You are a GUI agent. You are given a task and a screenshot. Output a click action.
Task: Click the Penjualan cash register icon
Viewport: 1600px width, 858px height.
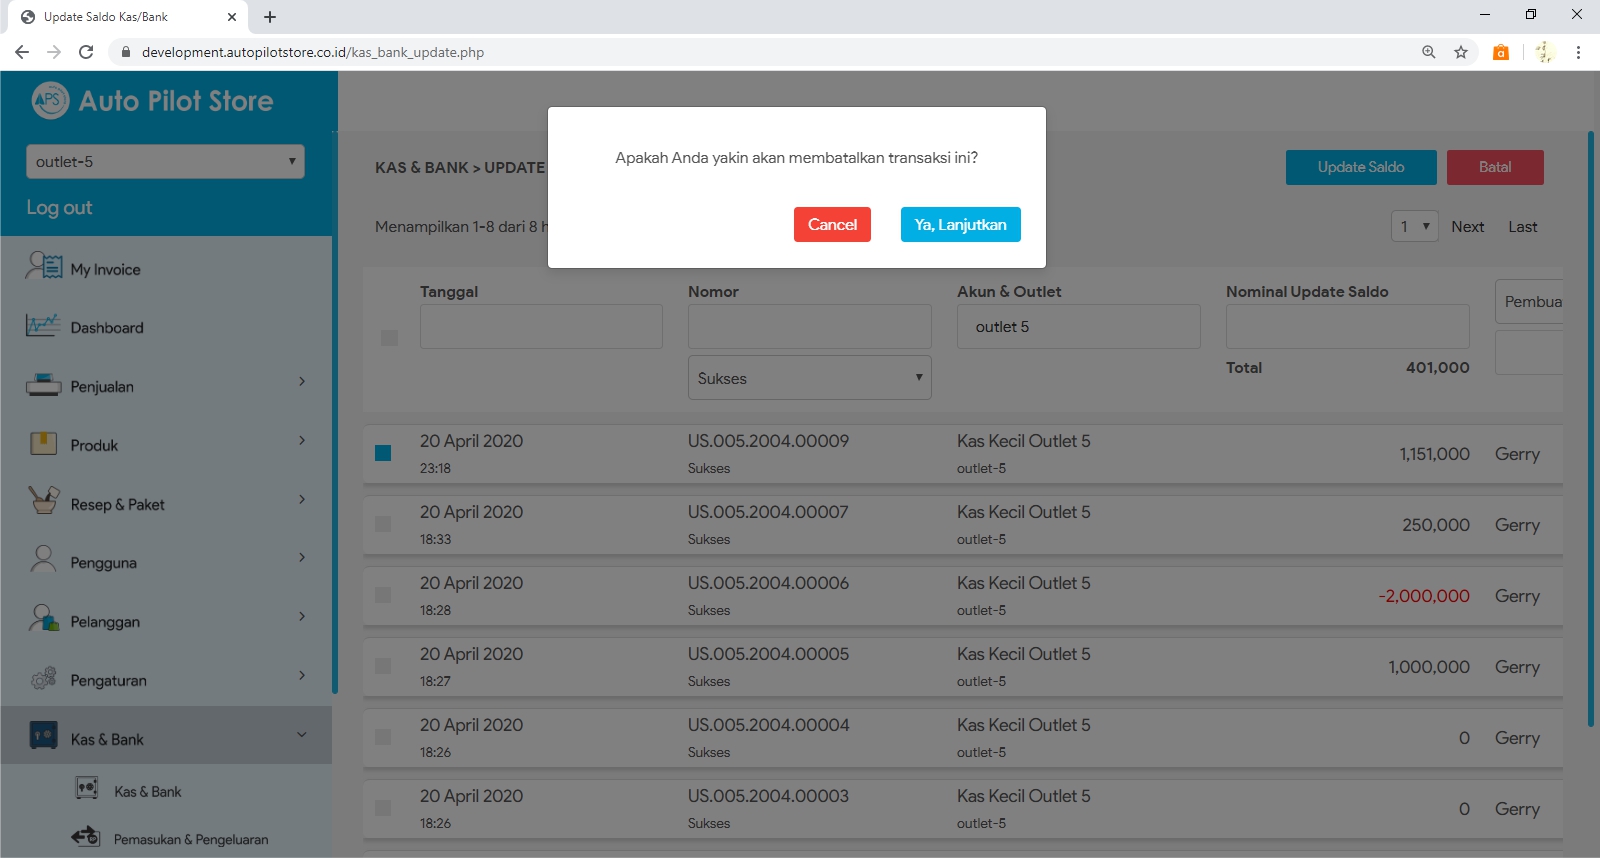point(43,385)
